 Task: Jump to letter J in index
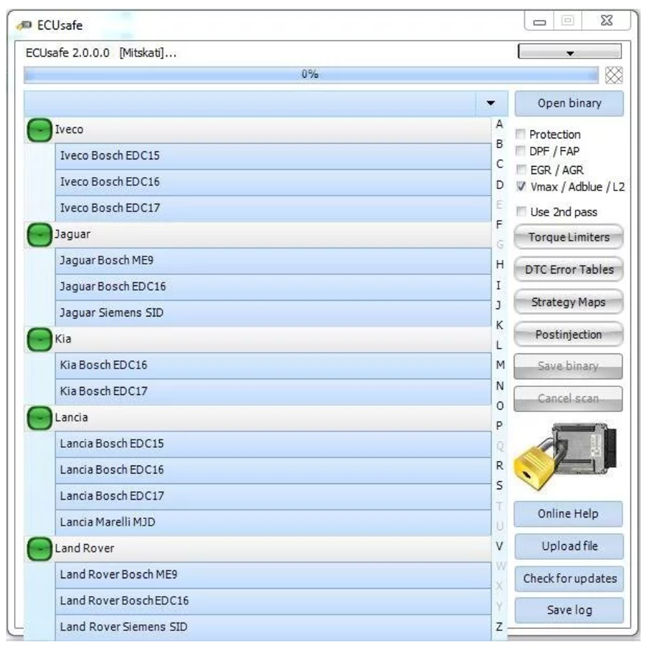(x=499, y=305)
